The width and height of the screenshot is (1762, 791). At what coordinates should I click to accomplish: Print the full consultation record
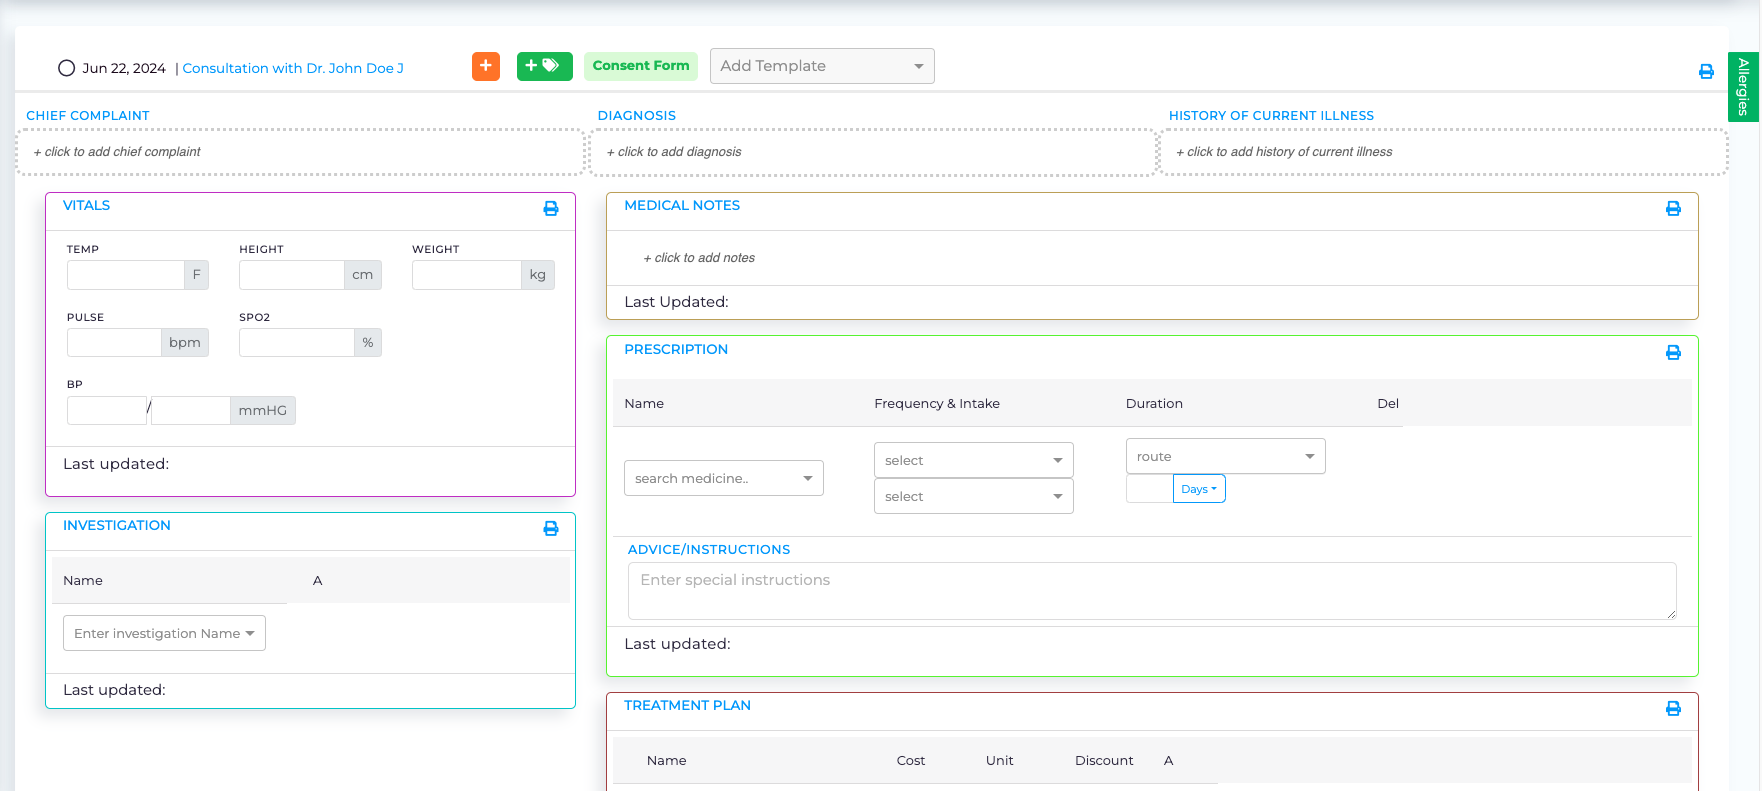(x=1706, y=71)
